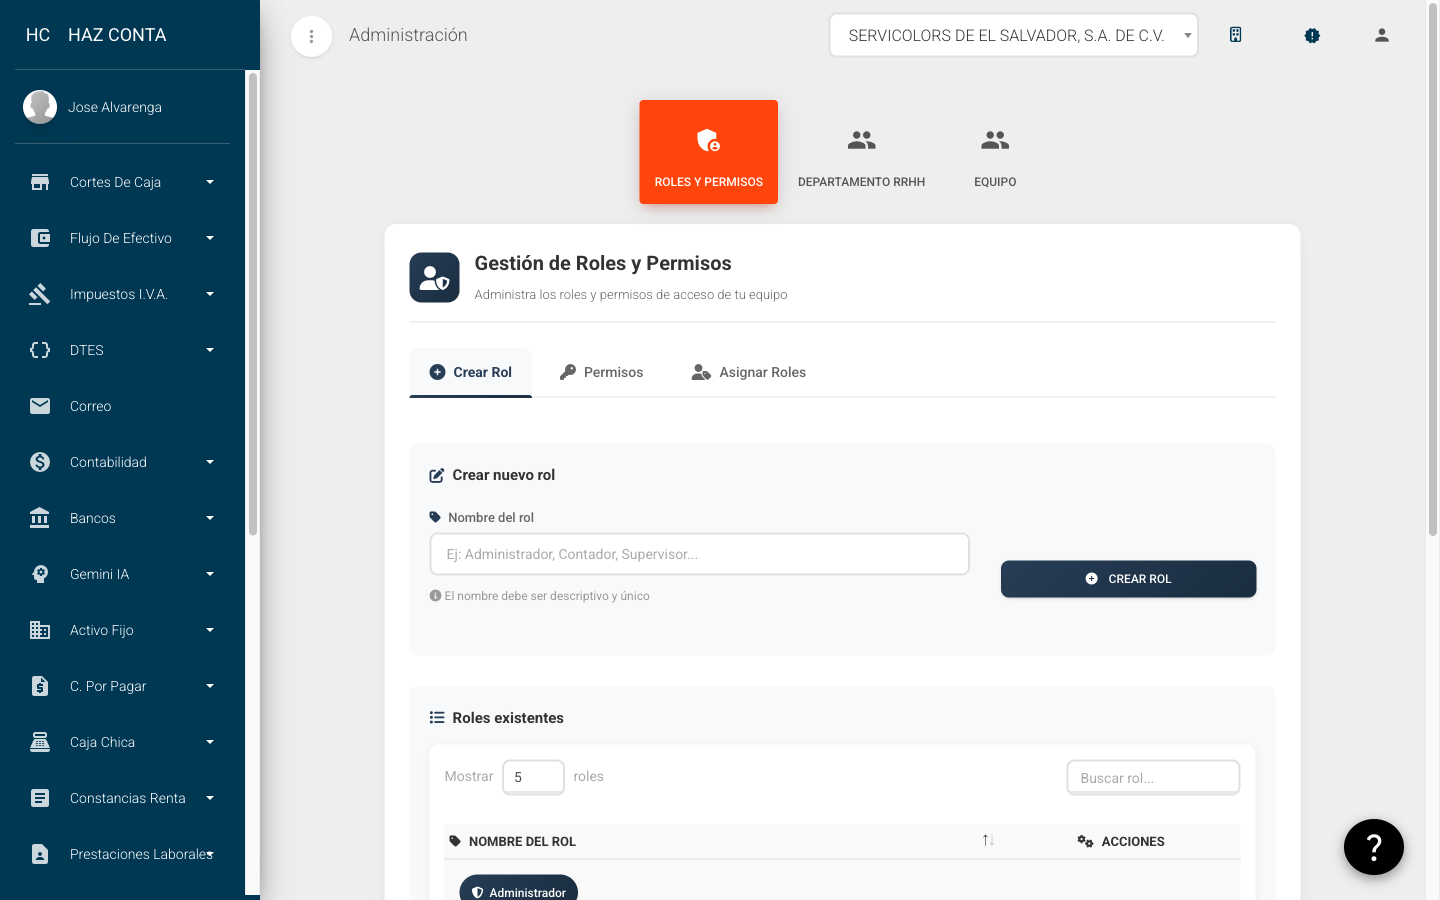
Task: Click the DTES curly braces icon
Action: [x=40, y=350]
